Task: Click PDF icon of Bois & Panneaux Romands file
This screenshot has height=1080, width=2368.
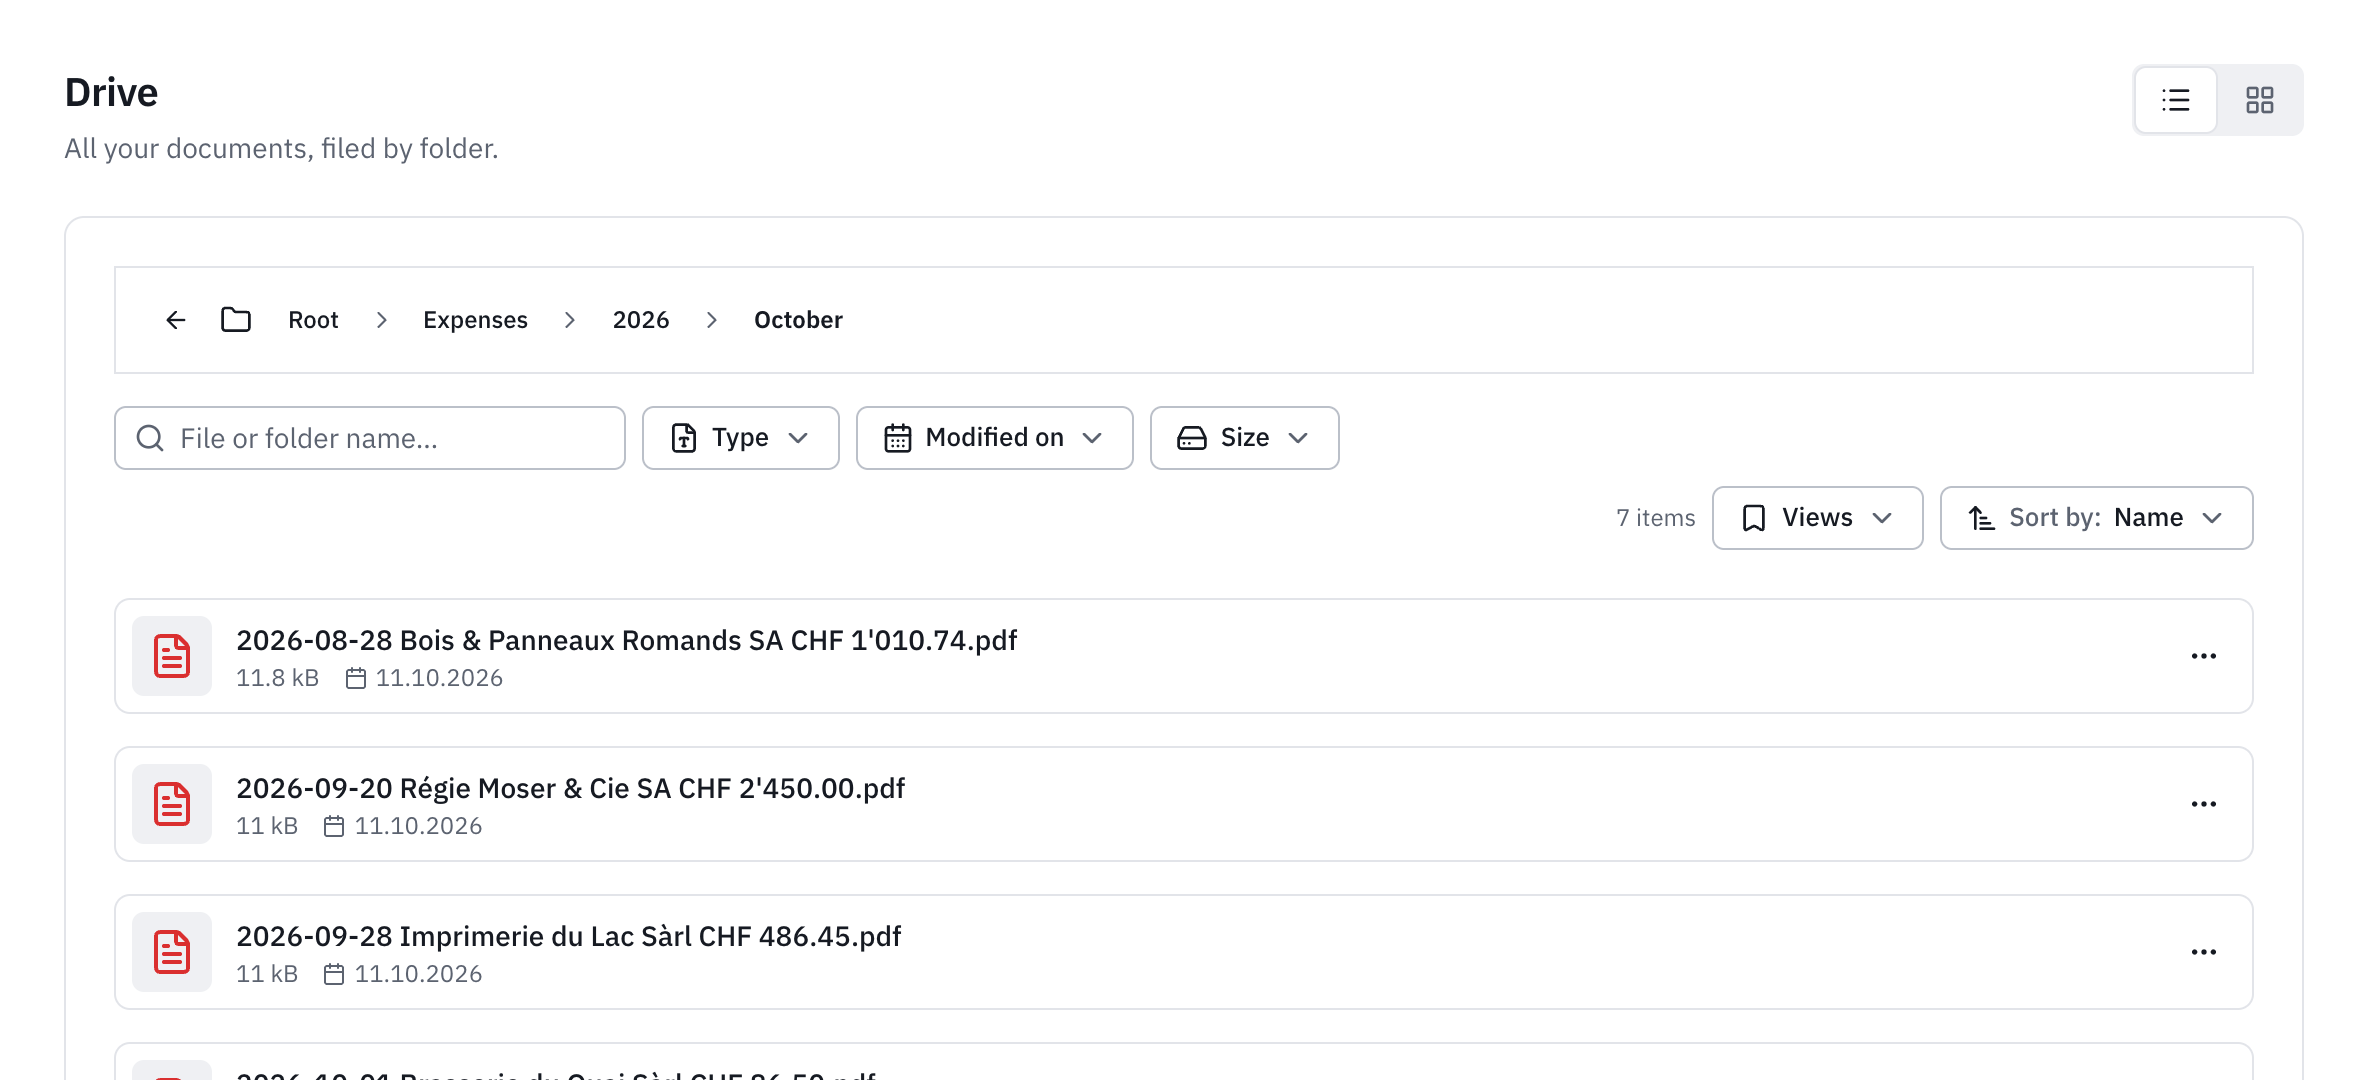Action: point(172,656)
